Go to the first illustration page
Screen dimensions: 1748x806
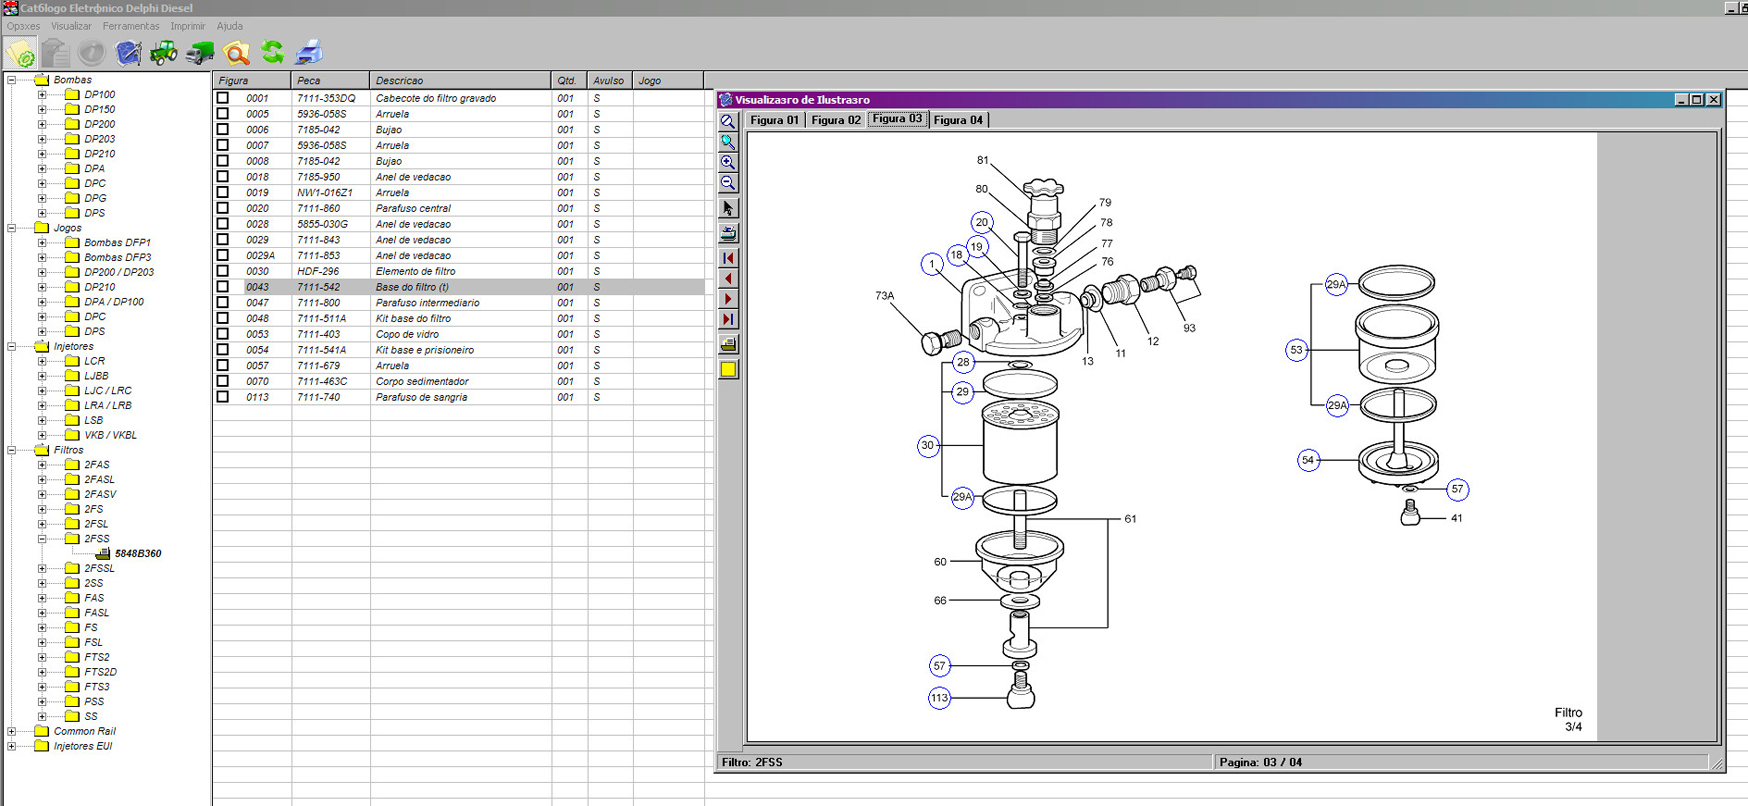coord(728,258)
